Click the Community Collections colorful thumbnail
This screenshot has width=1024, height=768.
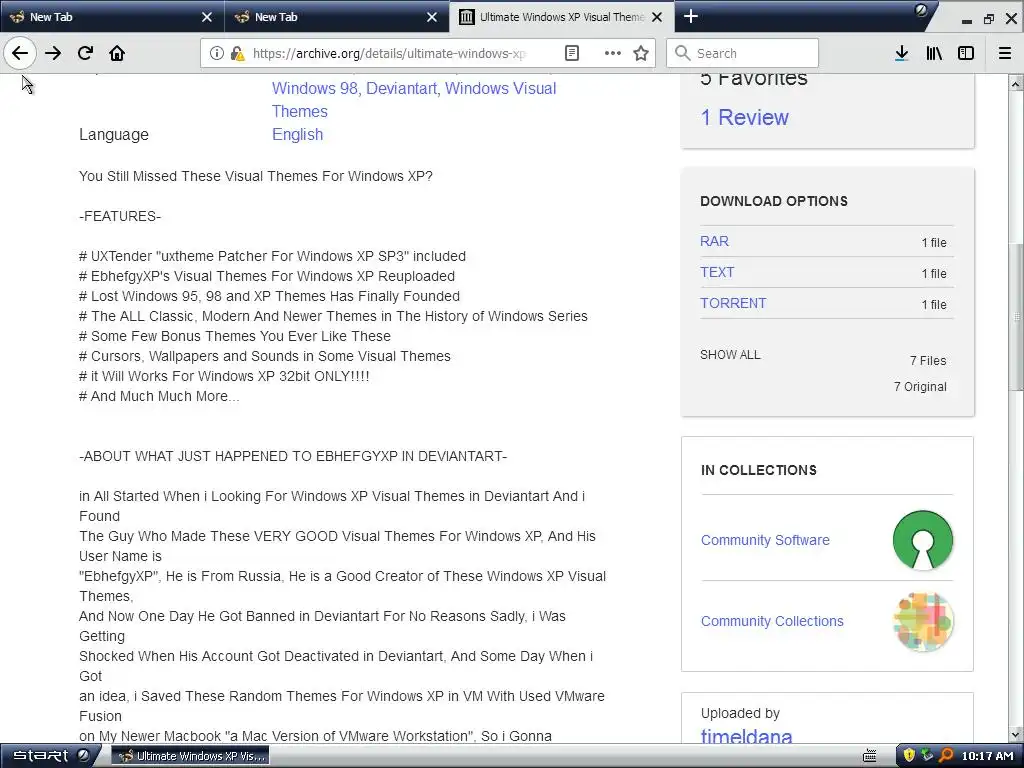click(923, 621)
